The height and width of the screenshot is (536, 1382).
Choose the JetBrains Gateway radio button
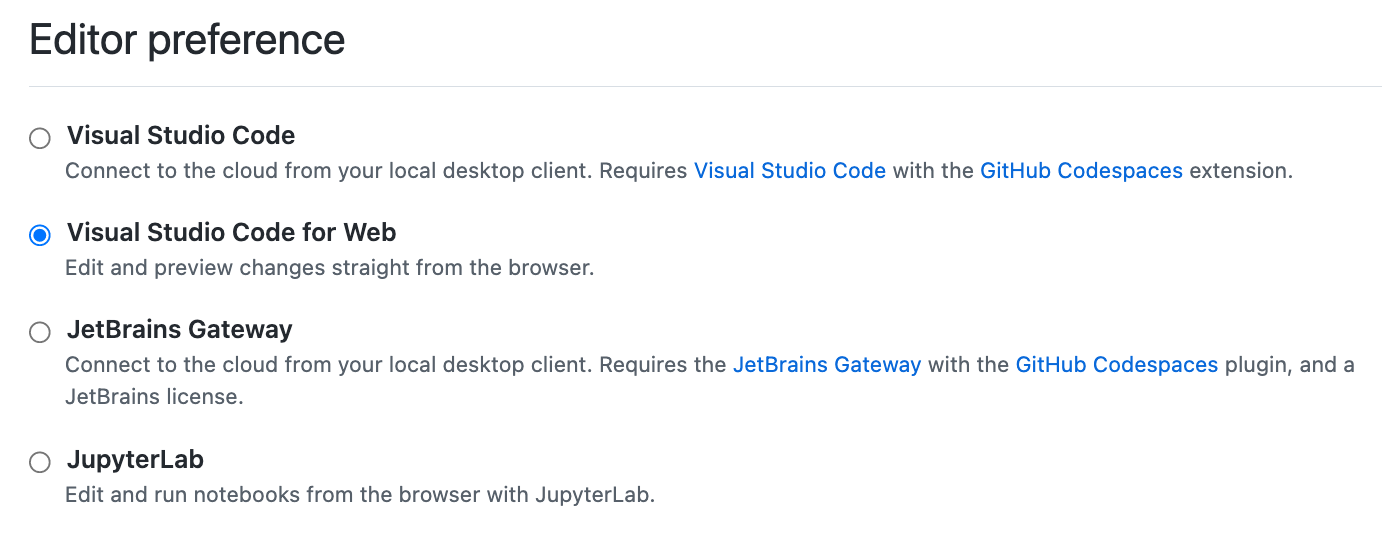[x=39, y=332]
